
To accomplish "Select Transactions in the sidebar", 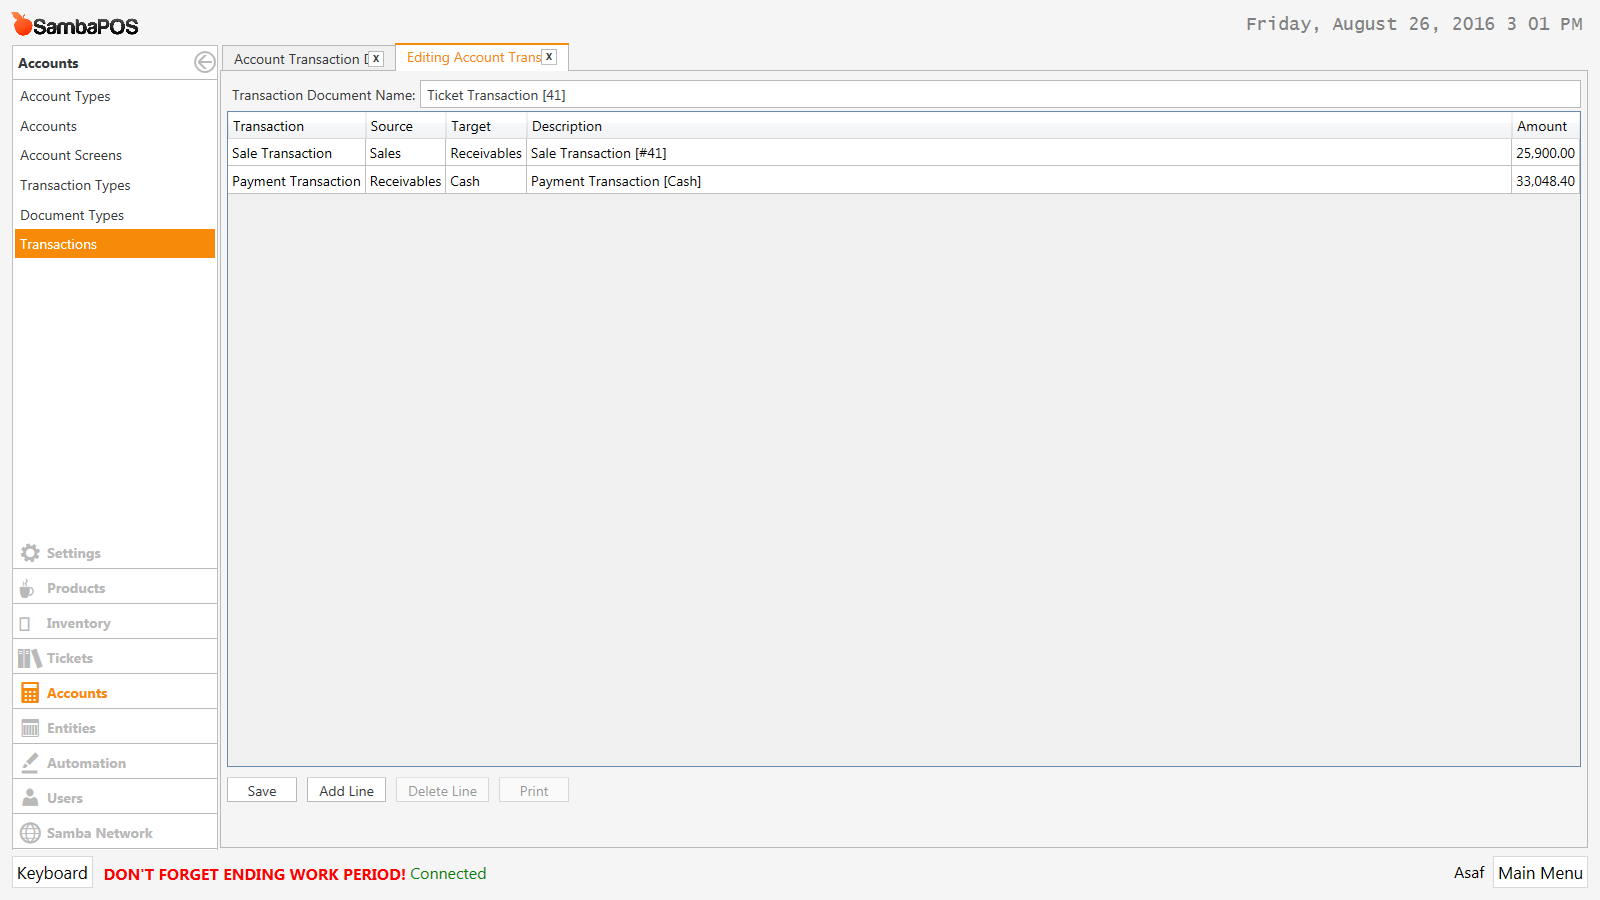I will [115, 244].
